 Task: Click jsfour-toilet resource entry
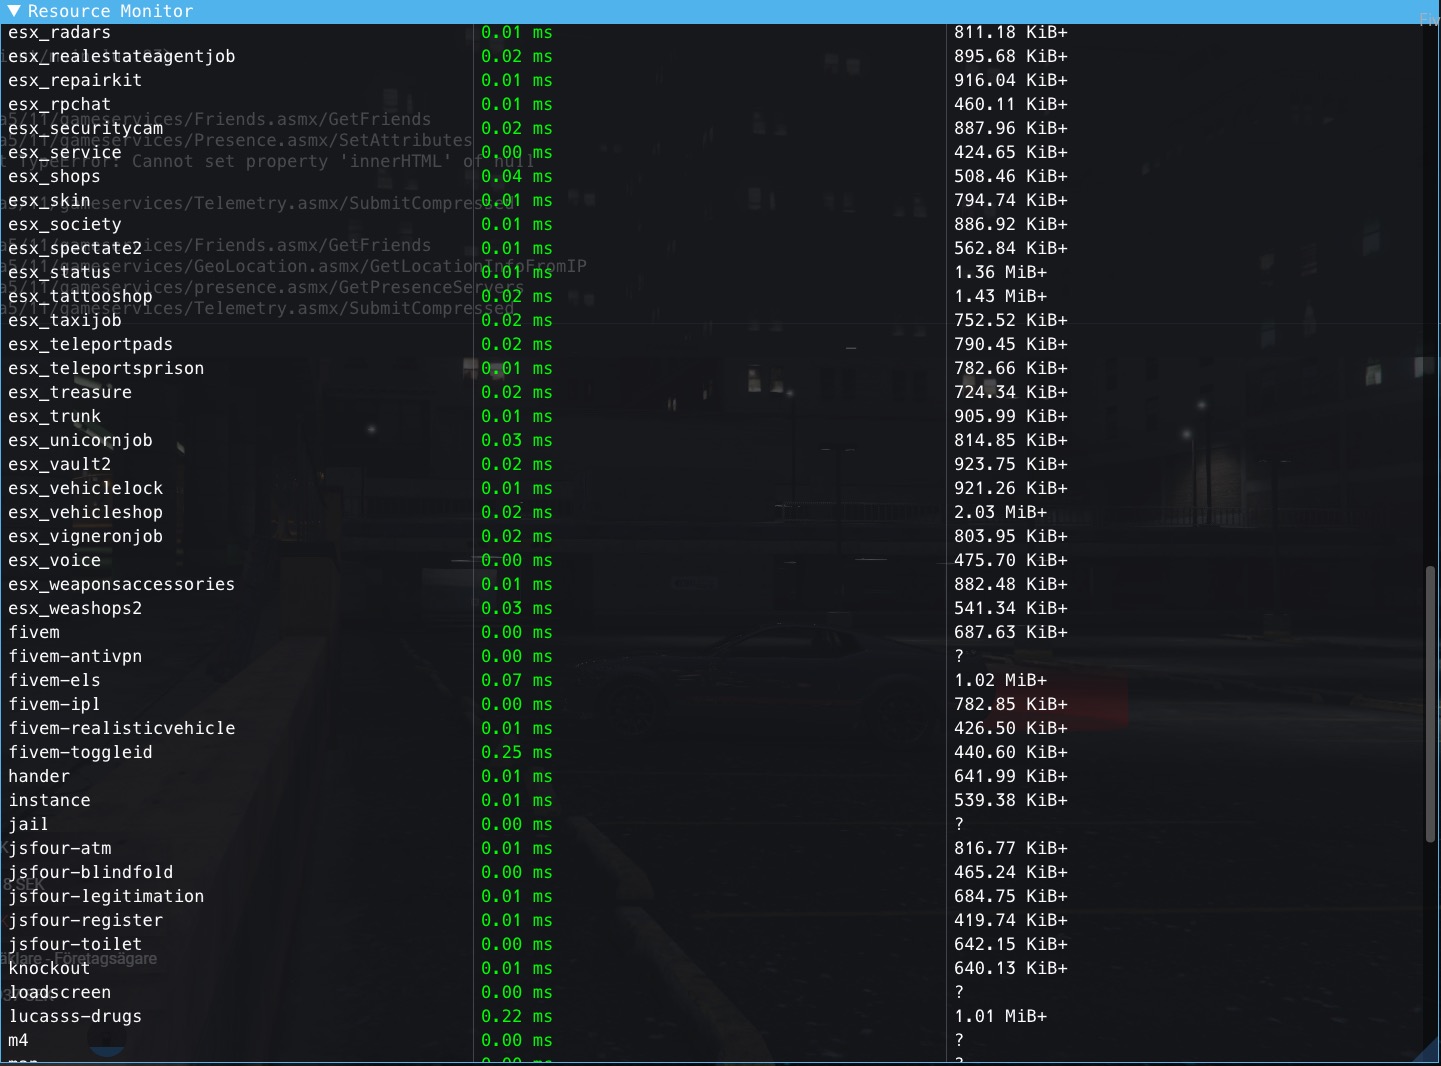pyautogui.click(x=75, y=945)
